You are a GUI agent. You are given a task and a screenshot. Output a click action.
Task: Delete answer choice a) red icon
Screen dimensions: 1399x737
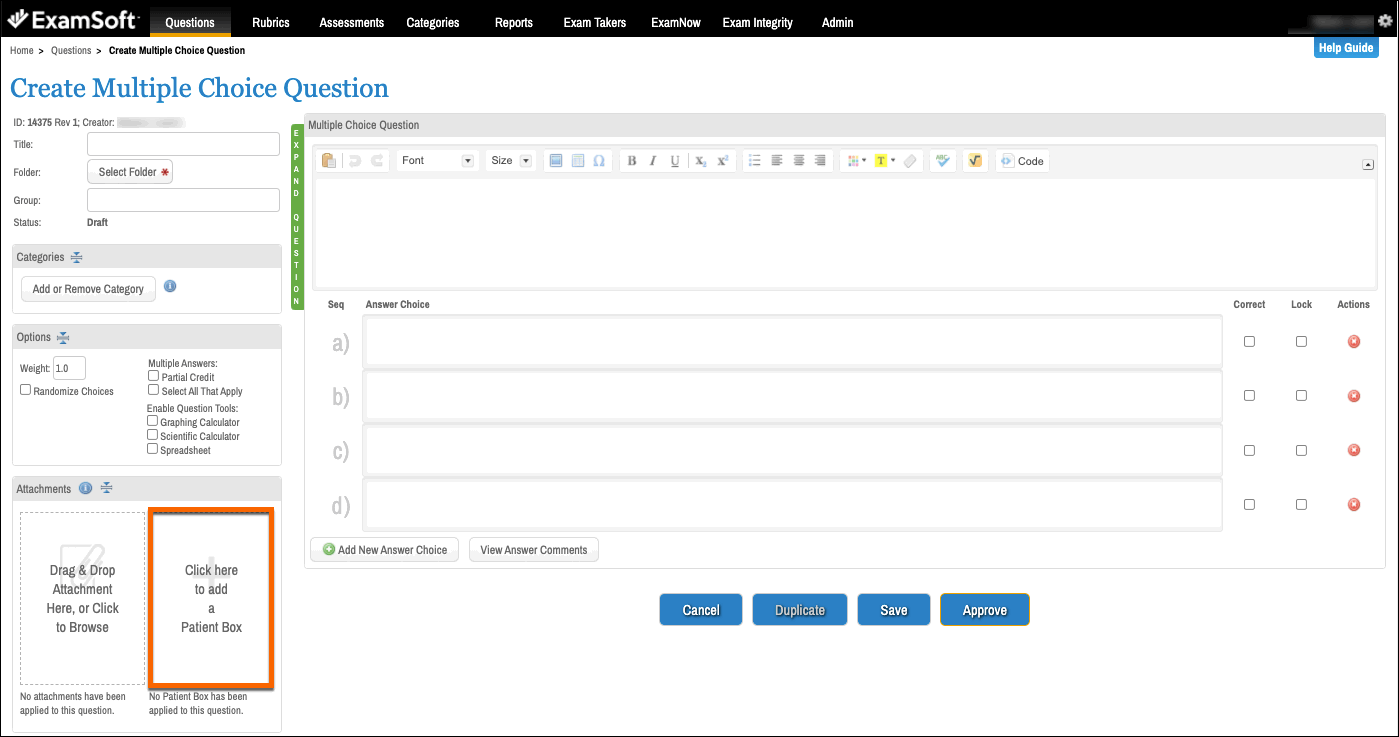1354,342
